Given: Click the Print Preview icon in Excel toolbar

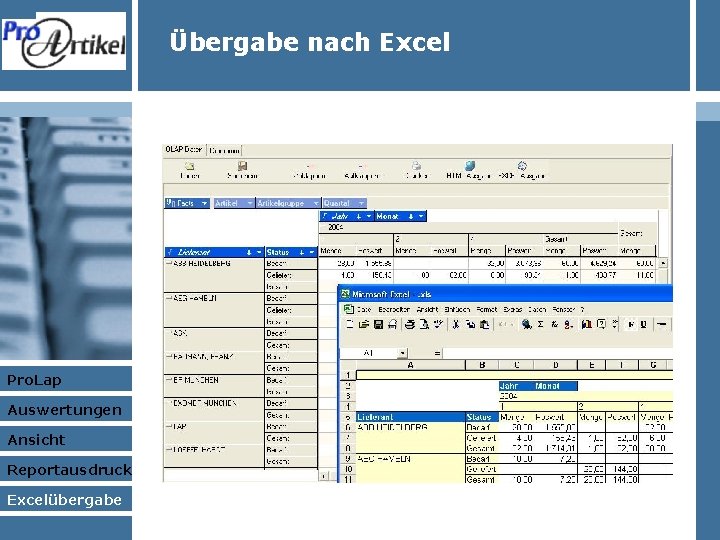Looking at the screenshot, I should click(x=424, y=325).
